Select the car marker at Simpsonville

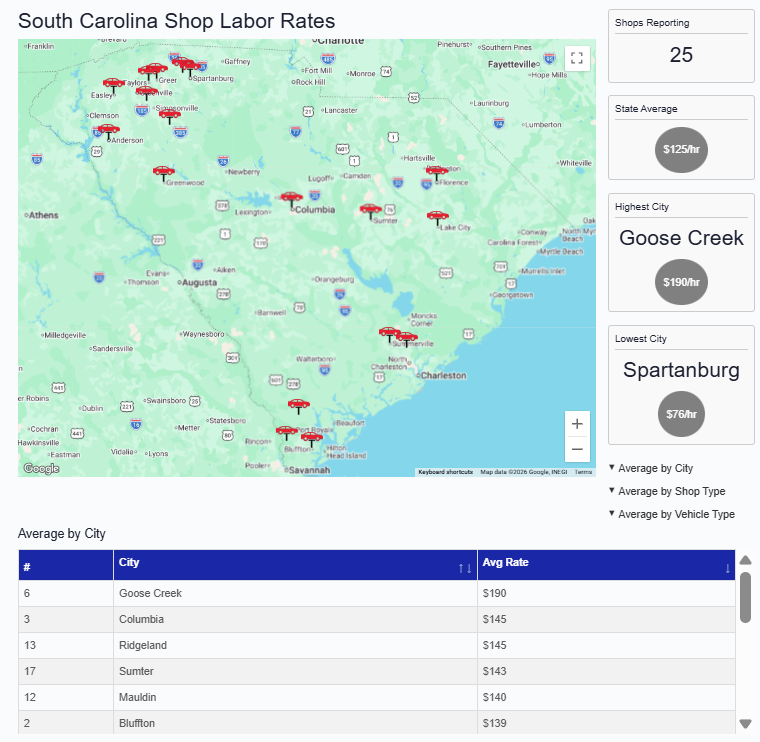[x=170, y=116]
